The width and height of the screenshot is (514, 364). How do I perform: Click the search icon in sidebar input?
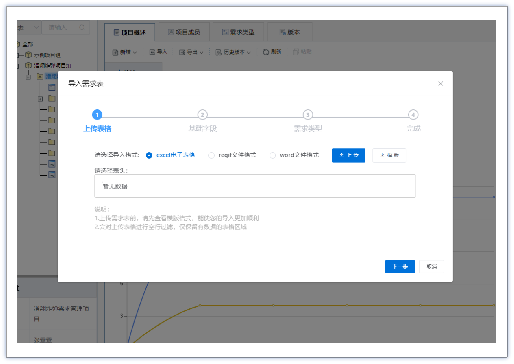coord(82,27)
